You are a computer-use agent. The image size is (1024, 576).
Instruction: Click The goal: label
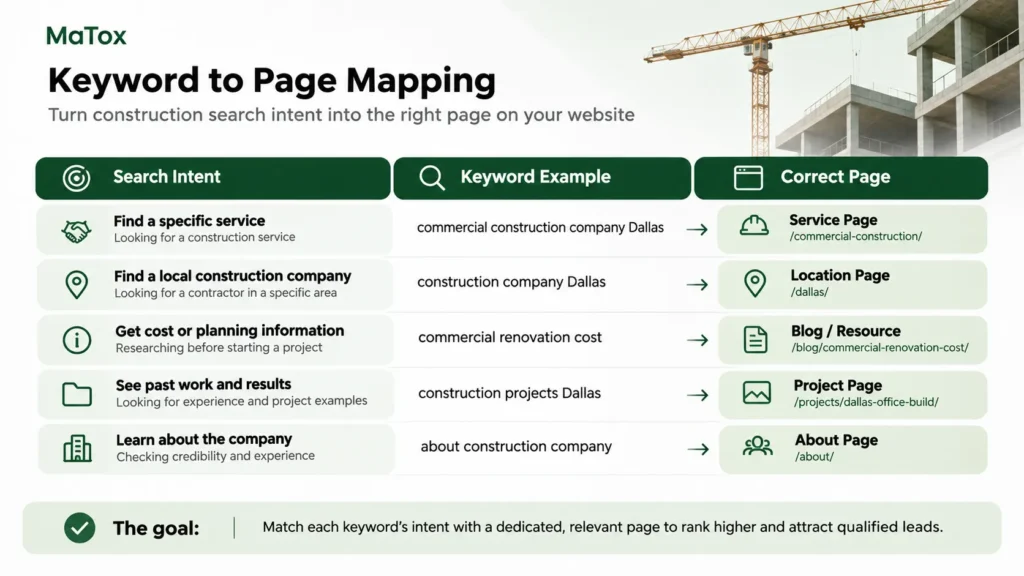click(x=156, y=528)
